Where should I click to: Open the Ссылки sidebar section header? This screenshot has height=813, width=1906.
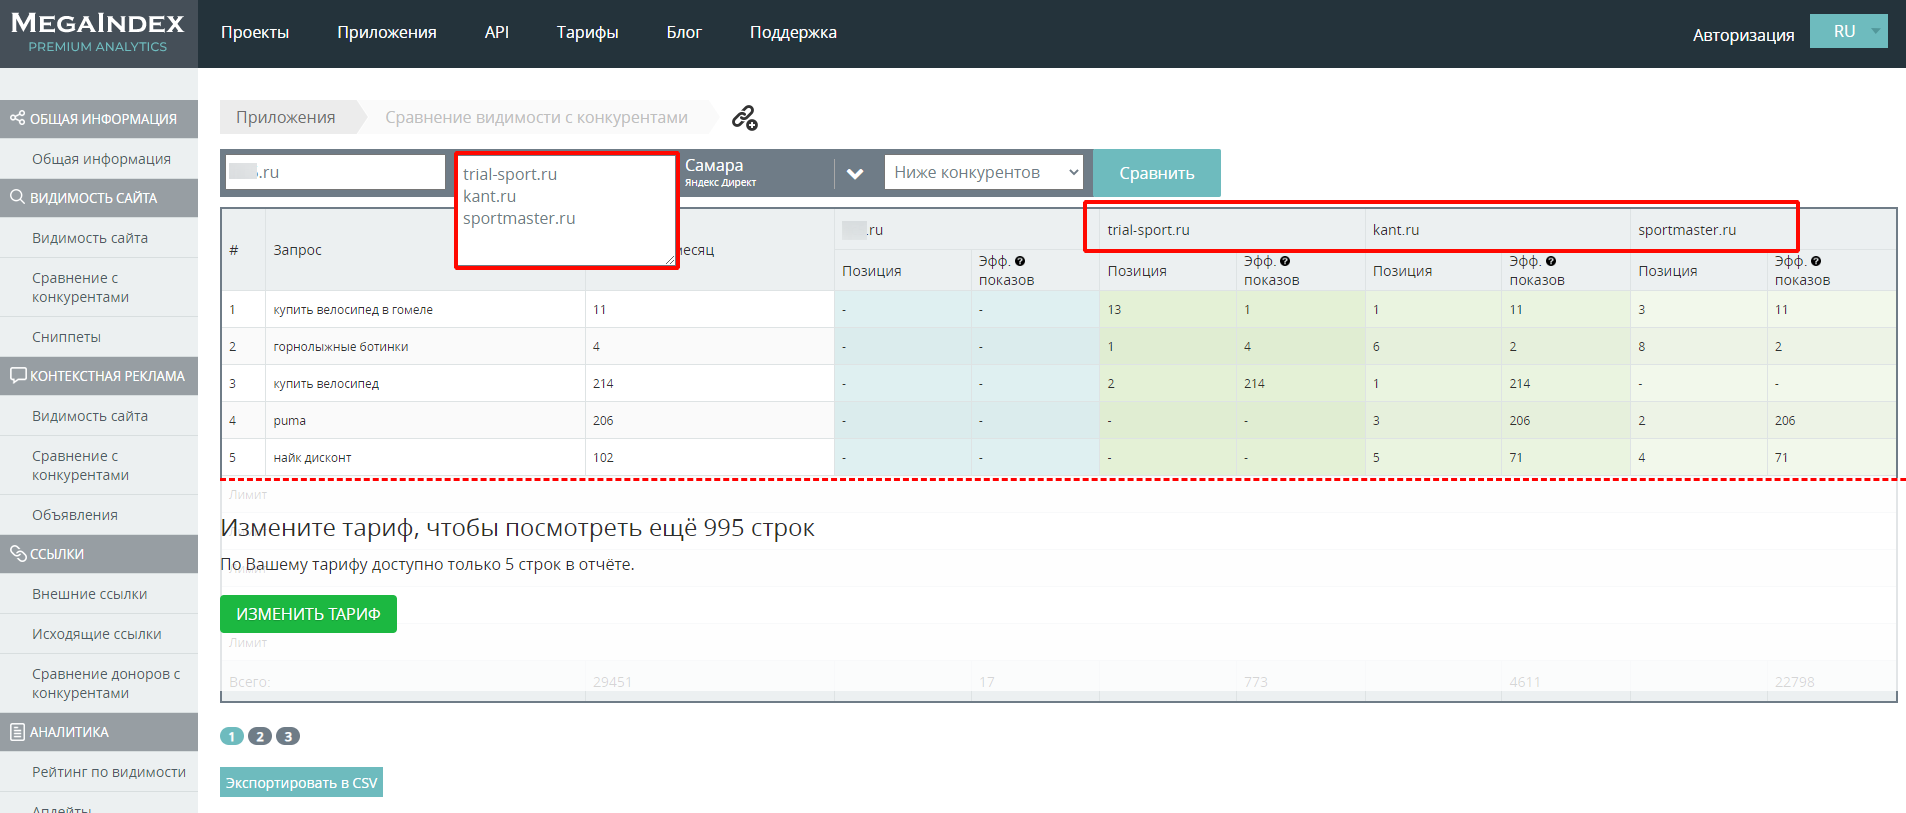pyautogui.click(x=99, y=554)
